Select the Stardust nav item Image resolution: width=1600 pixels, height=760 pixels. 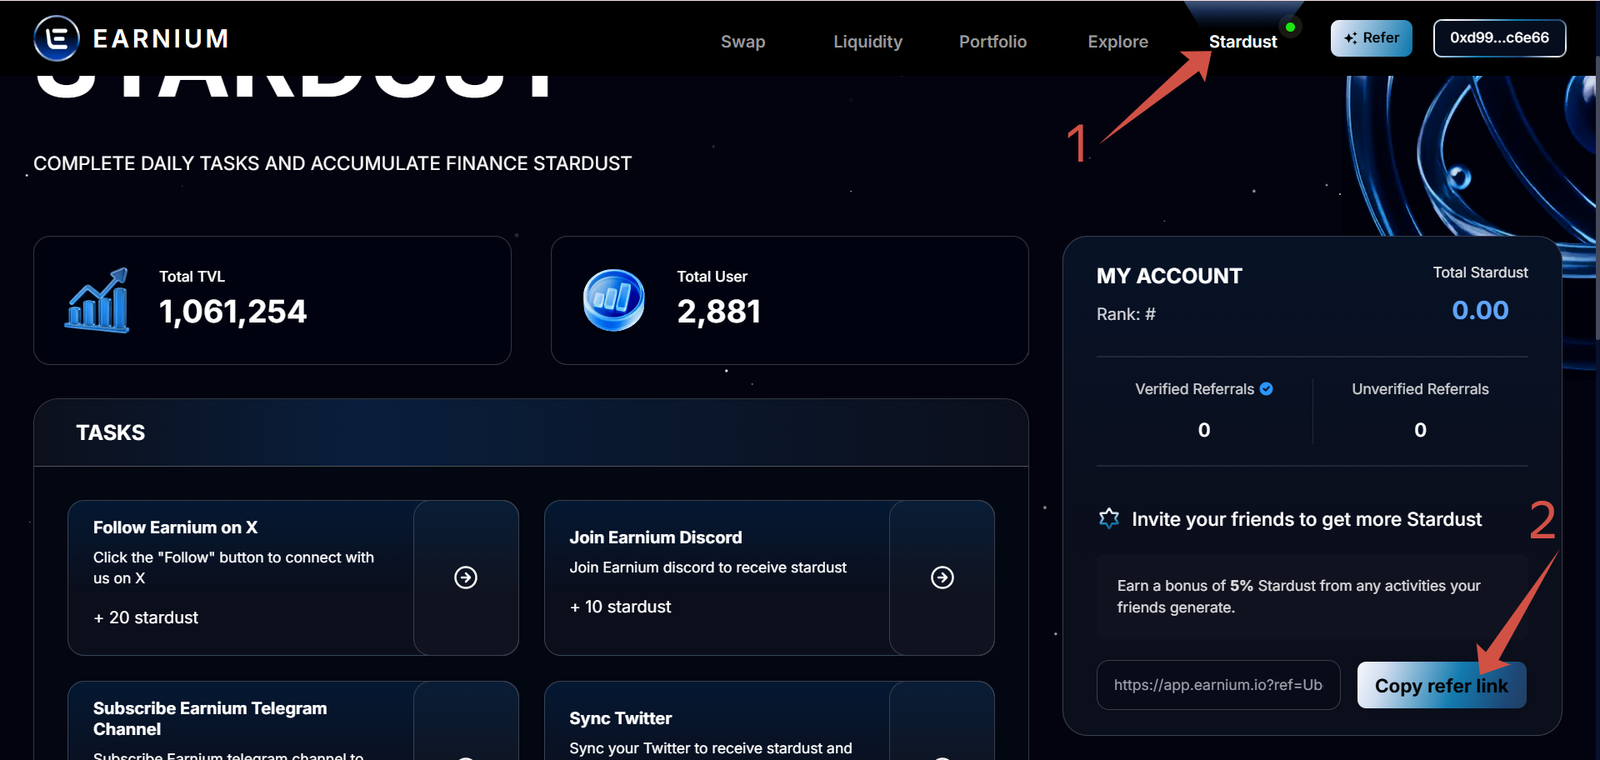click(1242, 42)
